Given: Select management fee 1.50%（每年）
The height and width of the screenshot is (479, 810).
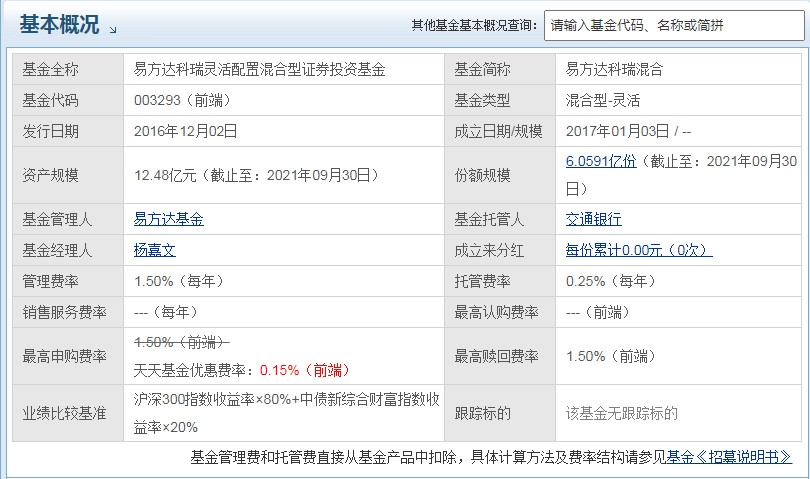Looking at the screenshot, I should 179,281.
